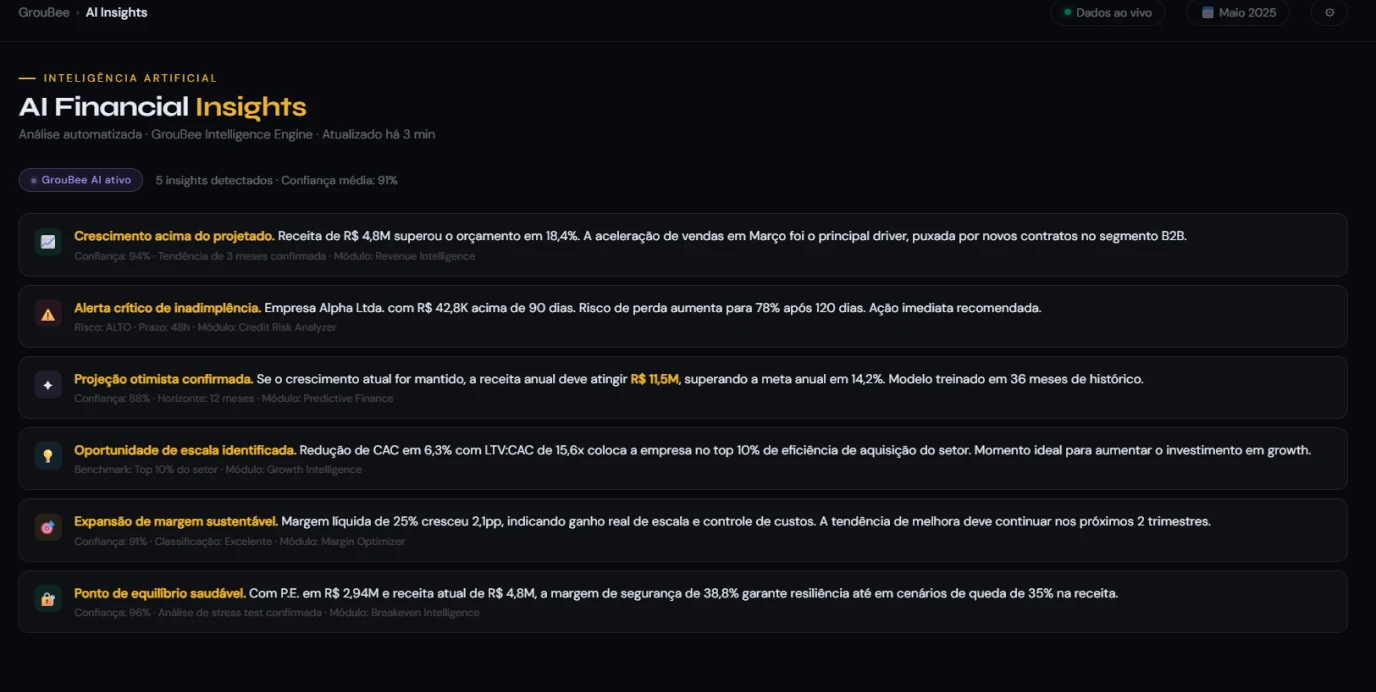Screen dimensions: 1376x692
Task: Select AI Insights breadcrumb item
Action: coord(116,13)
